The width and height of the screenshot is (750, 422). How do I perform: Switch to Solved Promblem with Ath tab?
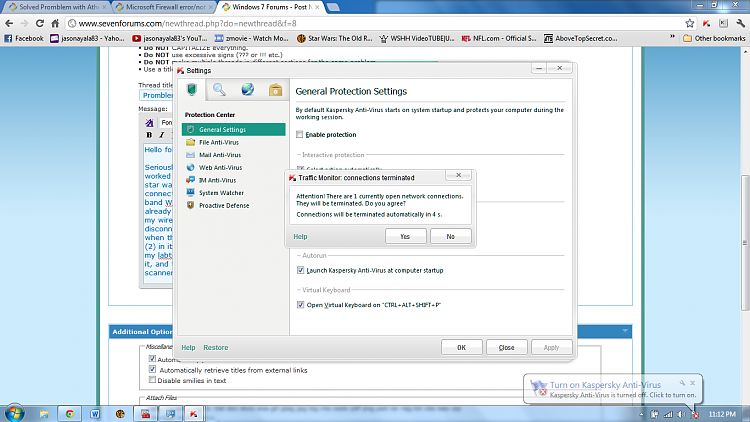56,7
